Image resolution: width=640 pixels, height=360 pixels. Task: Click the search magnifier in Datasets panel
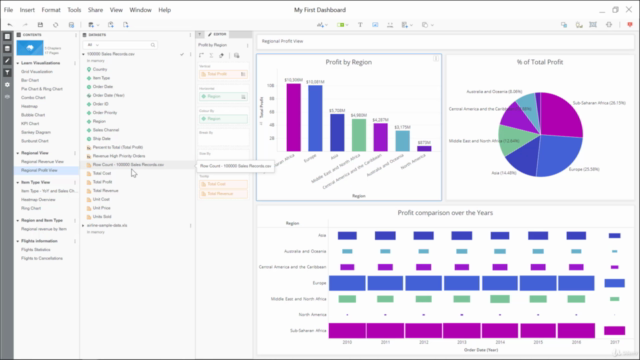153,45
